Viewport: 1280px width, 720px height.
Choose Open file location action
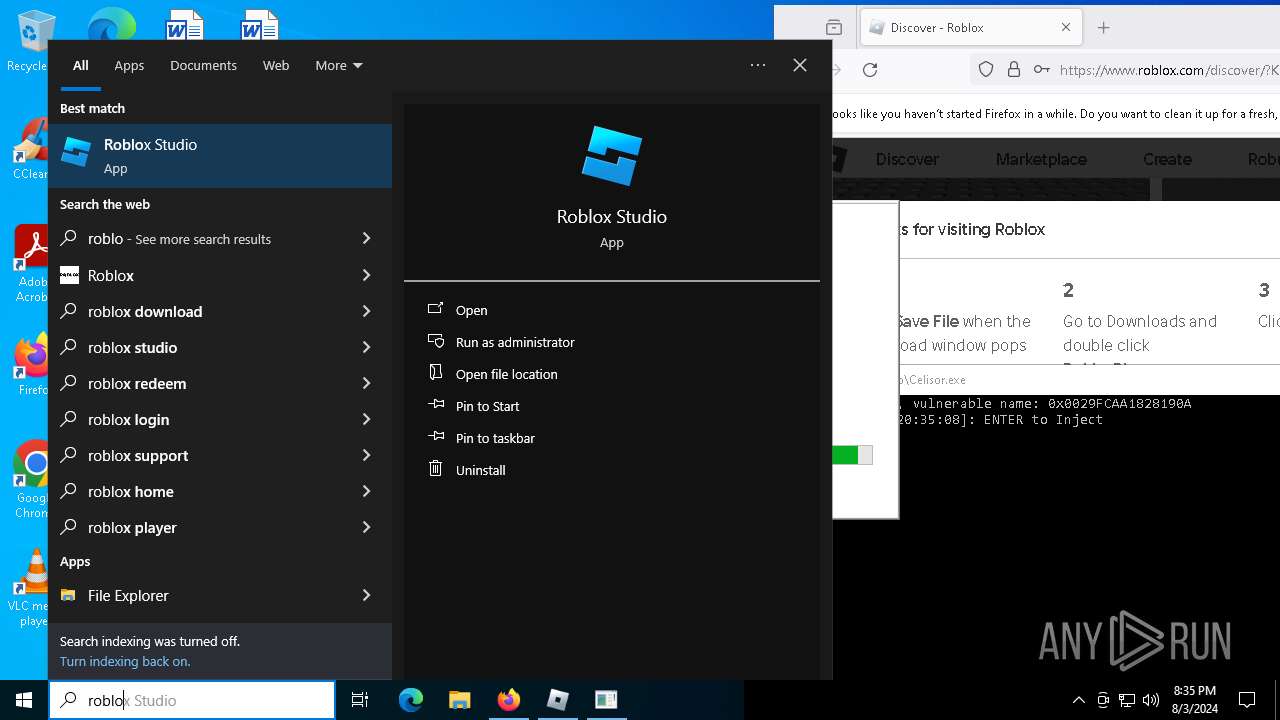tap(507, 374)
